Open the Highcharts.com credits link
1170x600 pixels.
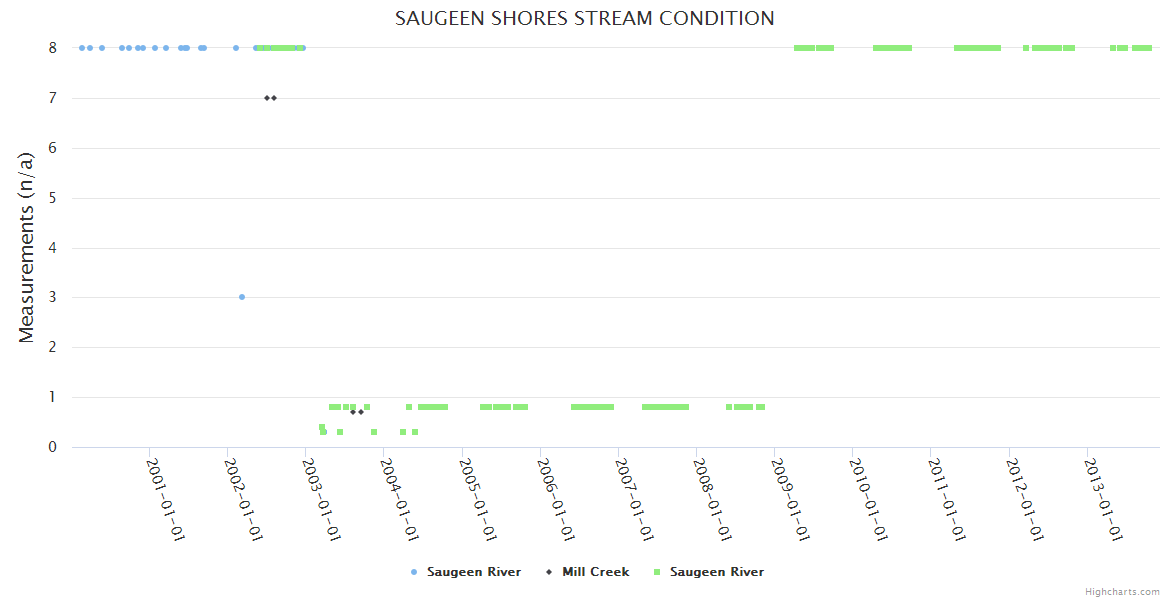pyautogui.click(x=1122, y=592)
